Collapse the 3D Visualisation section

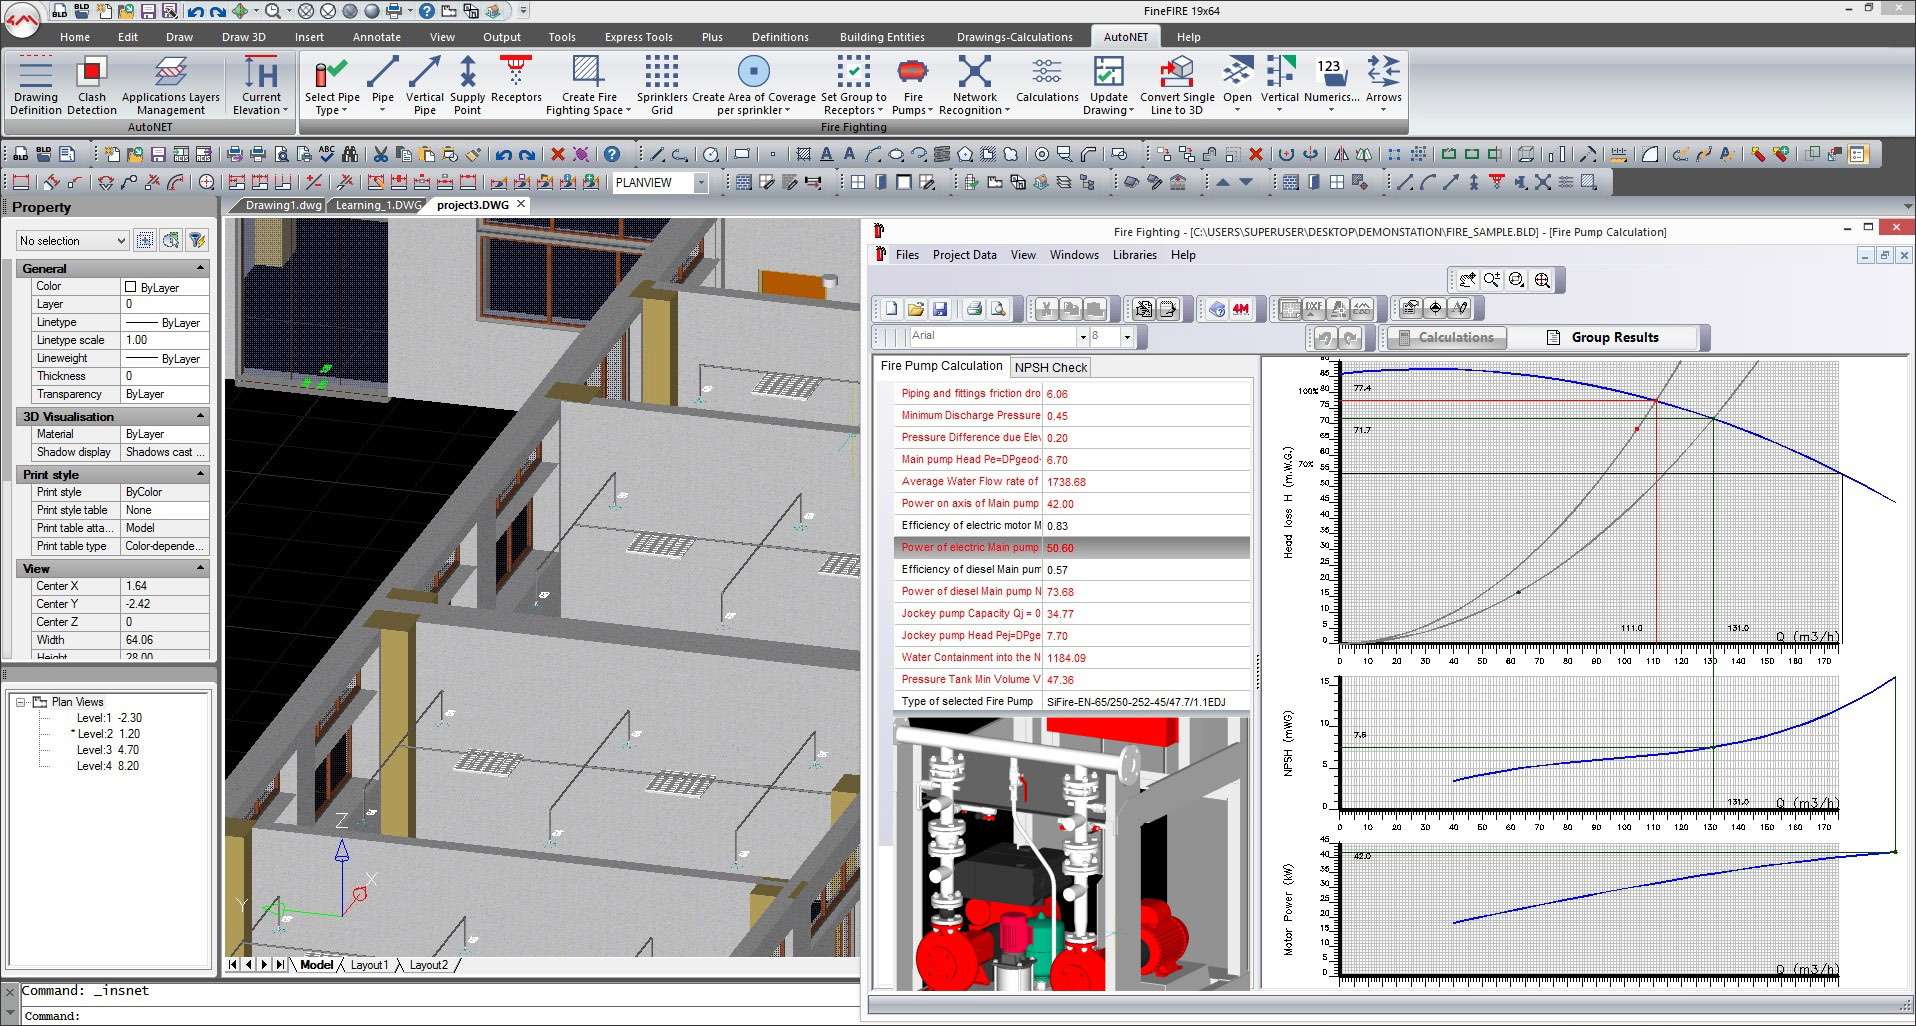[x=200, y=416]
